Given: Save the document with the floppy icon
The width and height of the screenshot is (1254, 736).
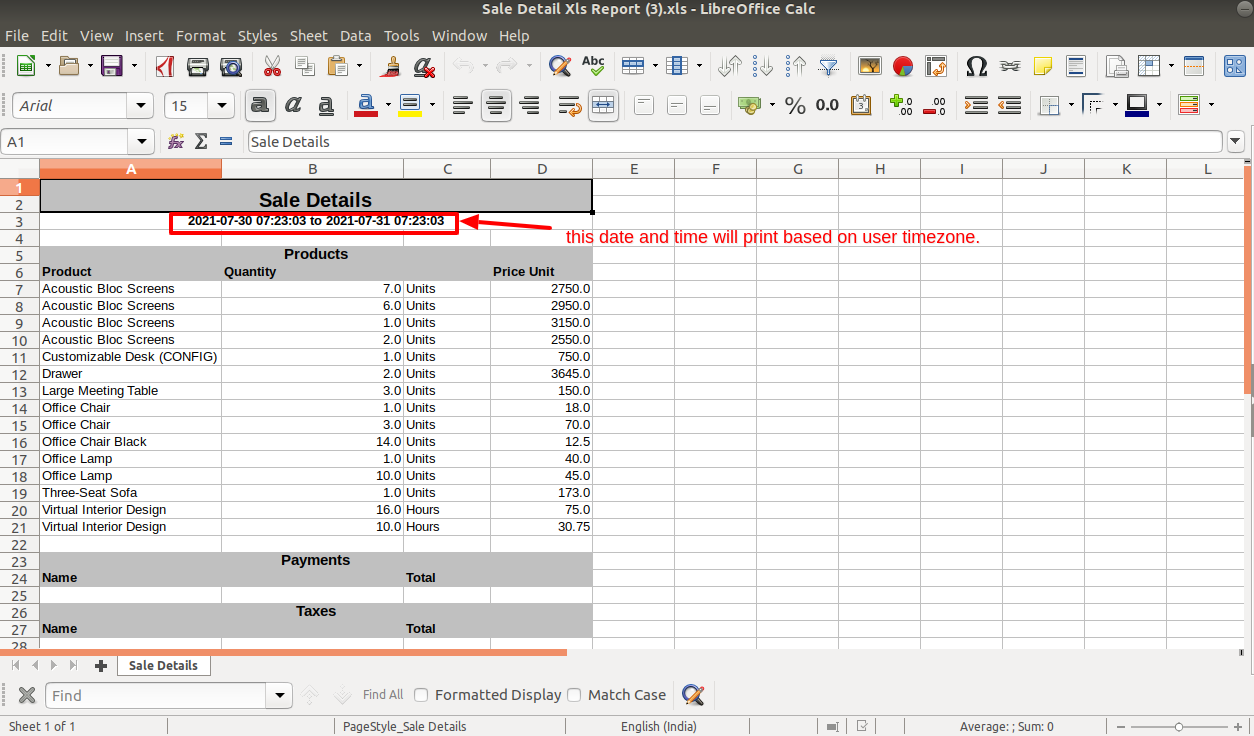Looking at the screenshot, I should click(112, 67).
